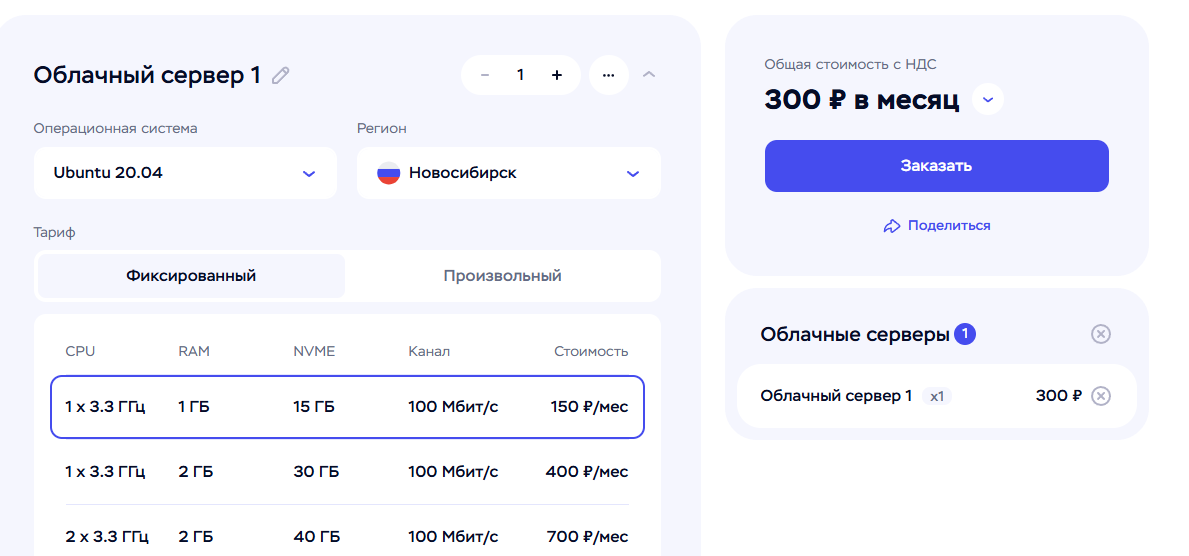Click the Облачные серверы count badge
This screenshot has width=1189, height=556.
[965, 334]
